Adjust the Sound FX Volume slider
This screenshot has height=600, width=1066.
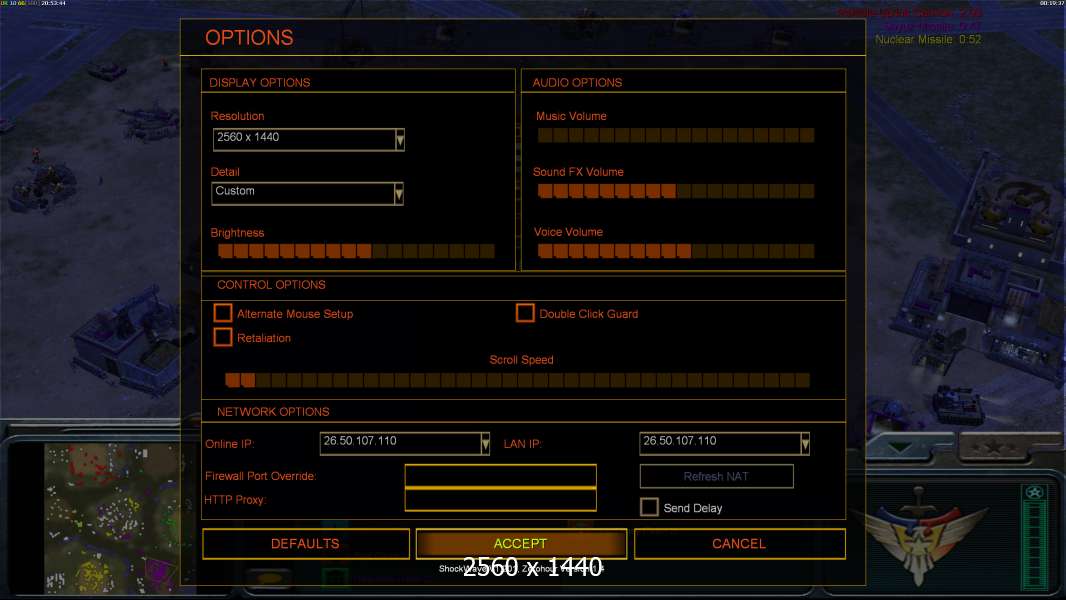click(x=676, y=191)
